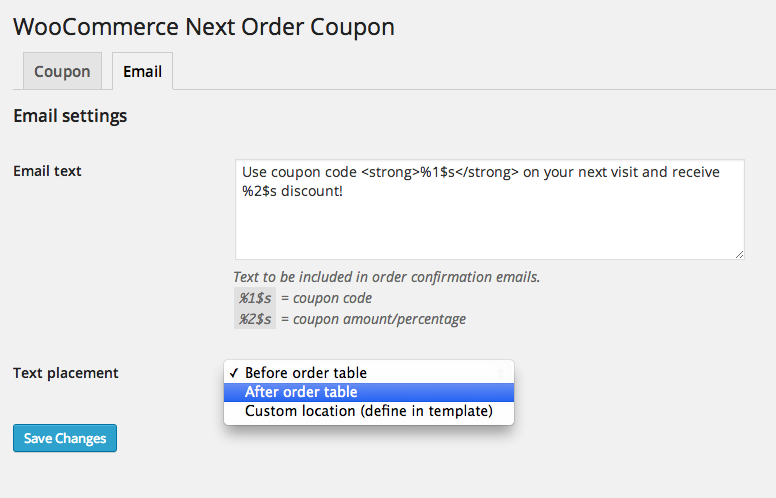776x498 pixels.
Task: Click the '= coupon amount/percentage' description
Action: point(373,319)
